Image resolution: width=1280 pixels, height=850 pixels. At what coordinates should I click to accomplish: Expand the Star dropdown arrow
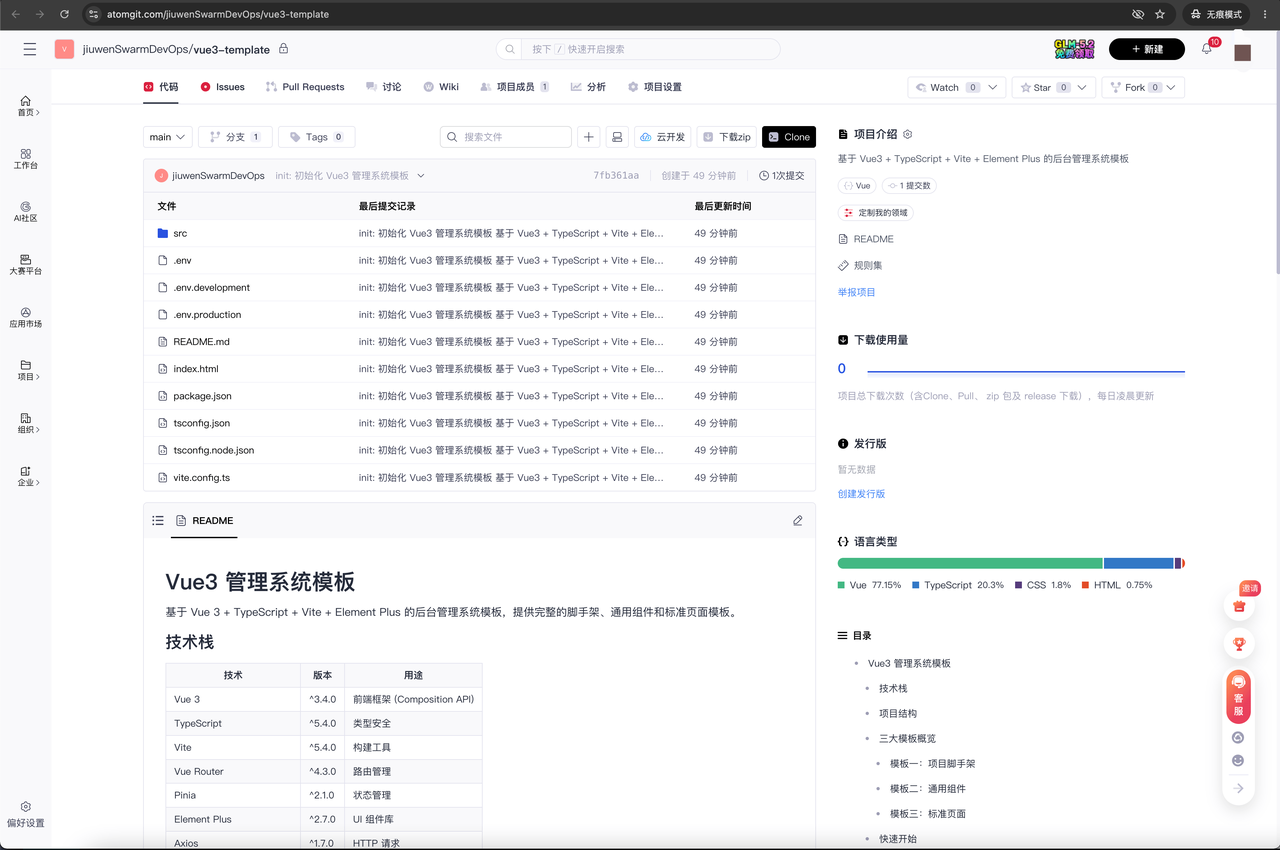pyautogui.click(x=1084, y=88)
